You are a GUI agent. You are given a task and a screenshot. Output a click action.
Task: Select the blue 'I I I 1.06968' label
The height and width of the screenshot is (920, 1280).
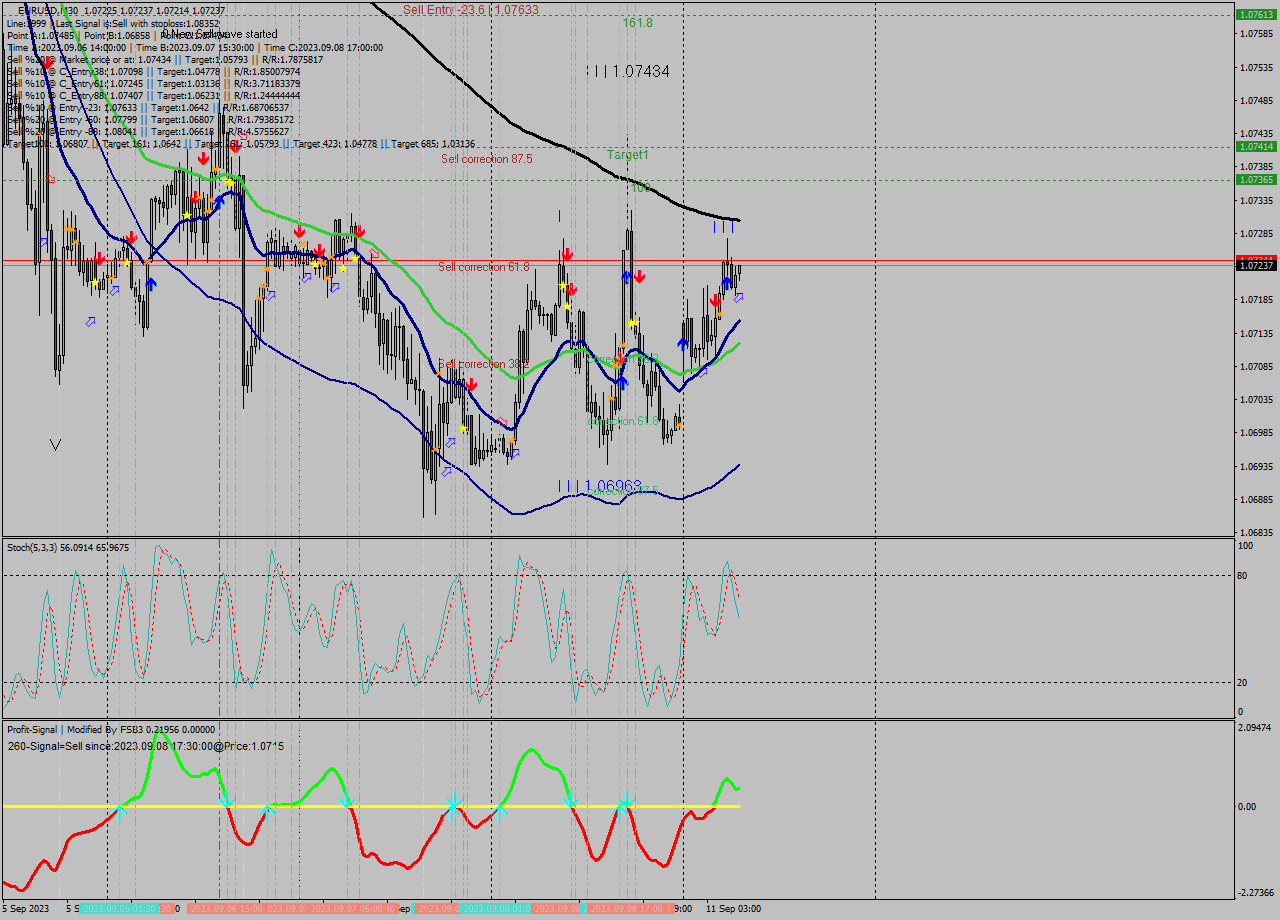(600, 486)
